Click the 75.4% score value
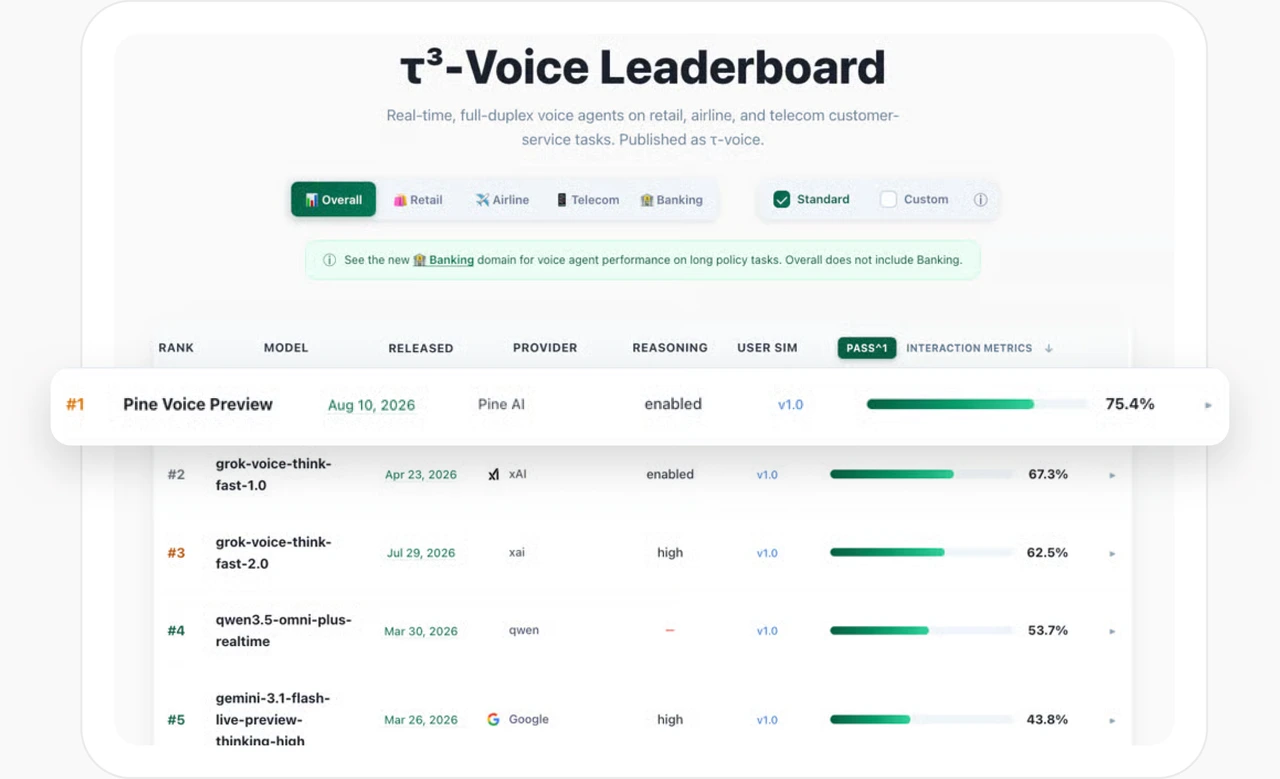1280x779 pixels. pos(1130,404)
